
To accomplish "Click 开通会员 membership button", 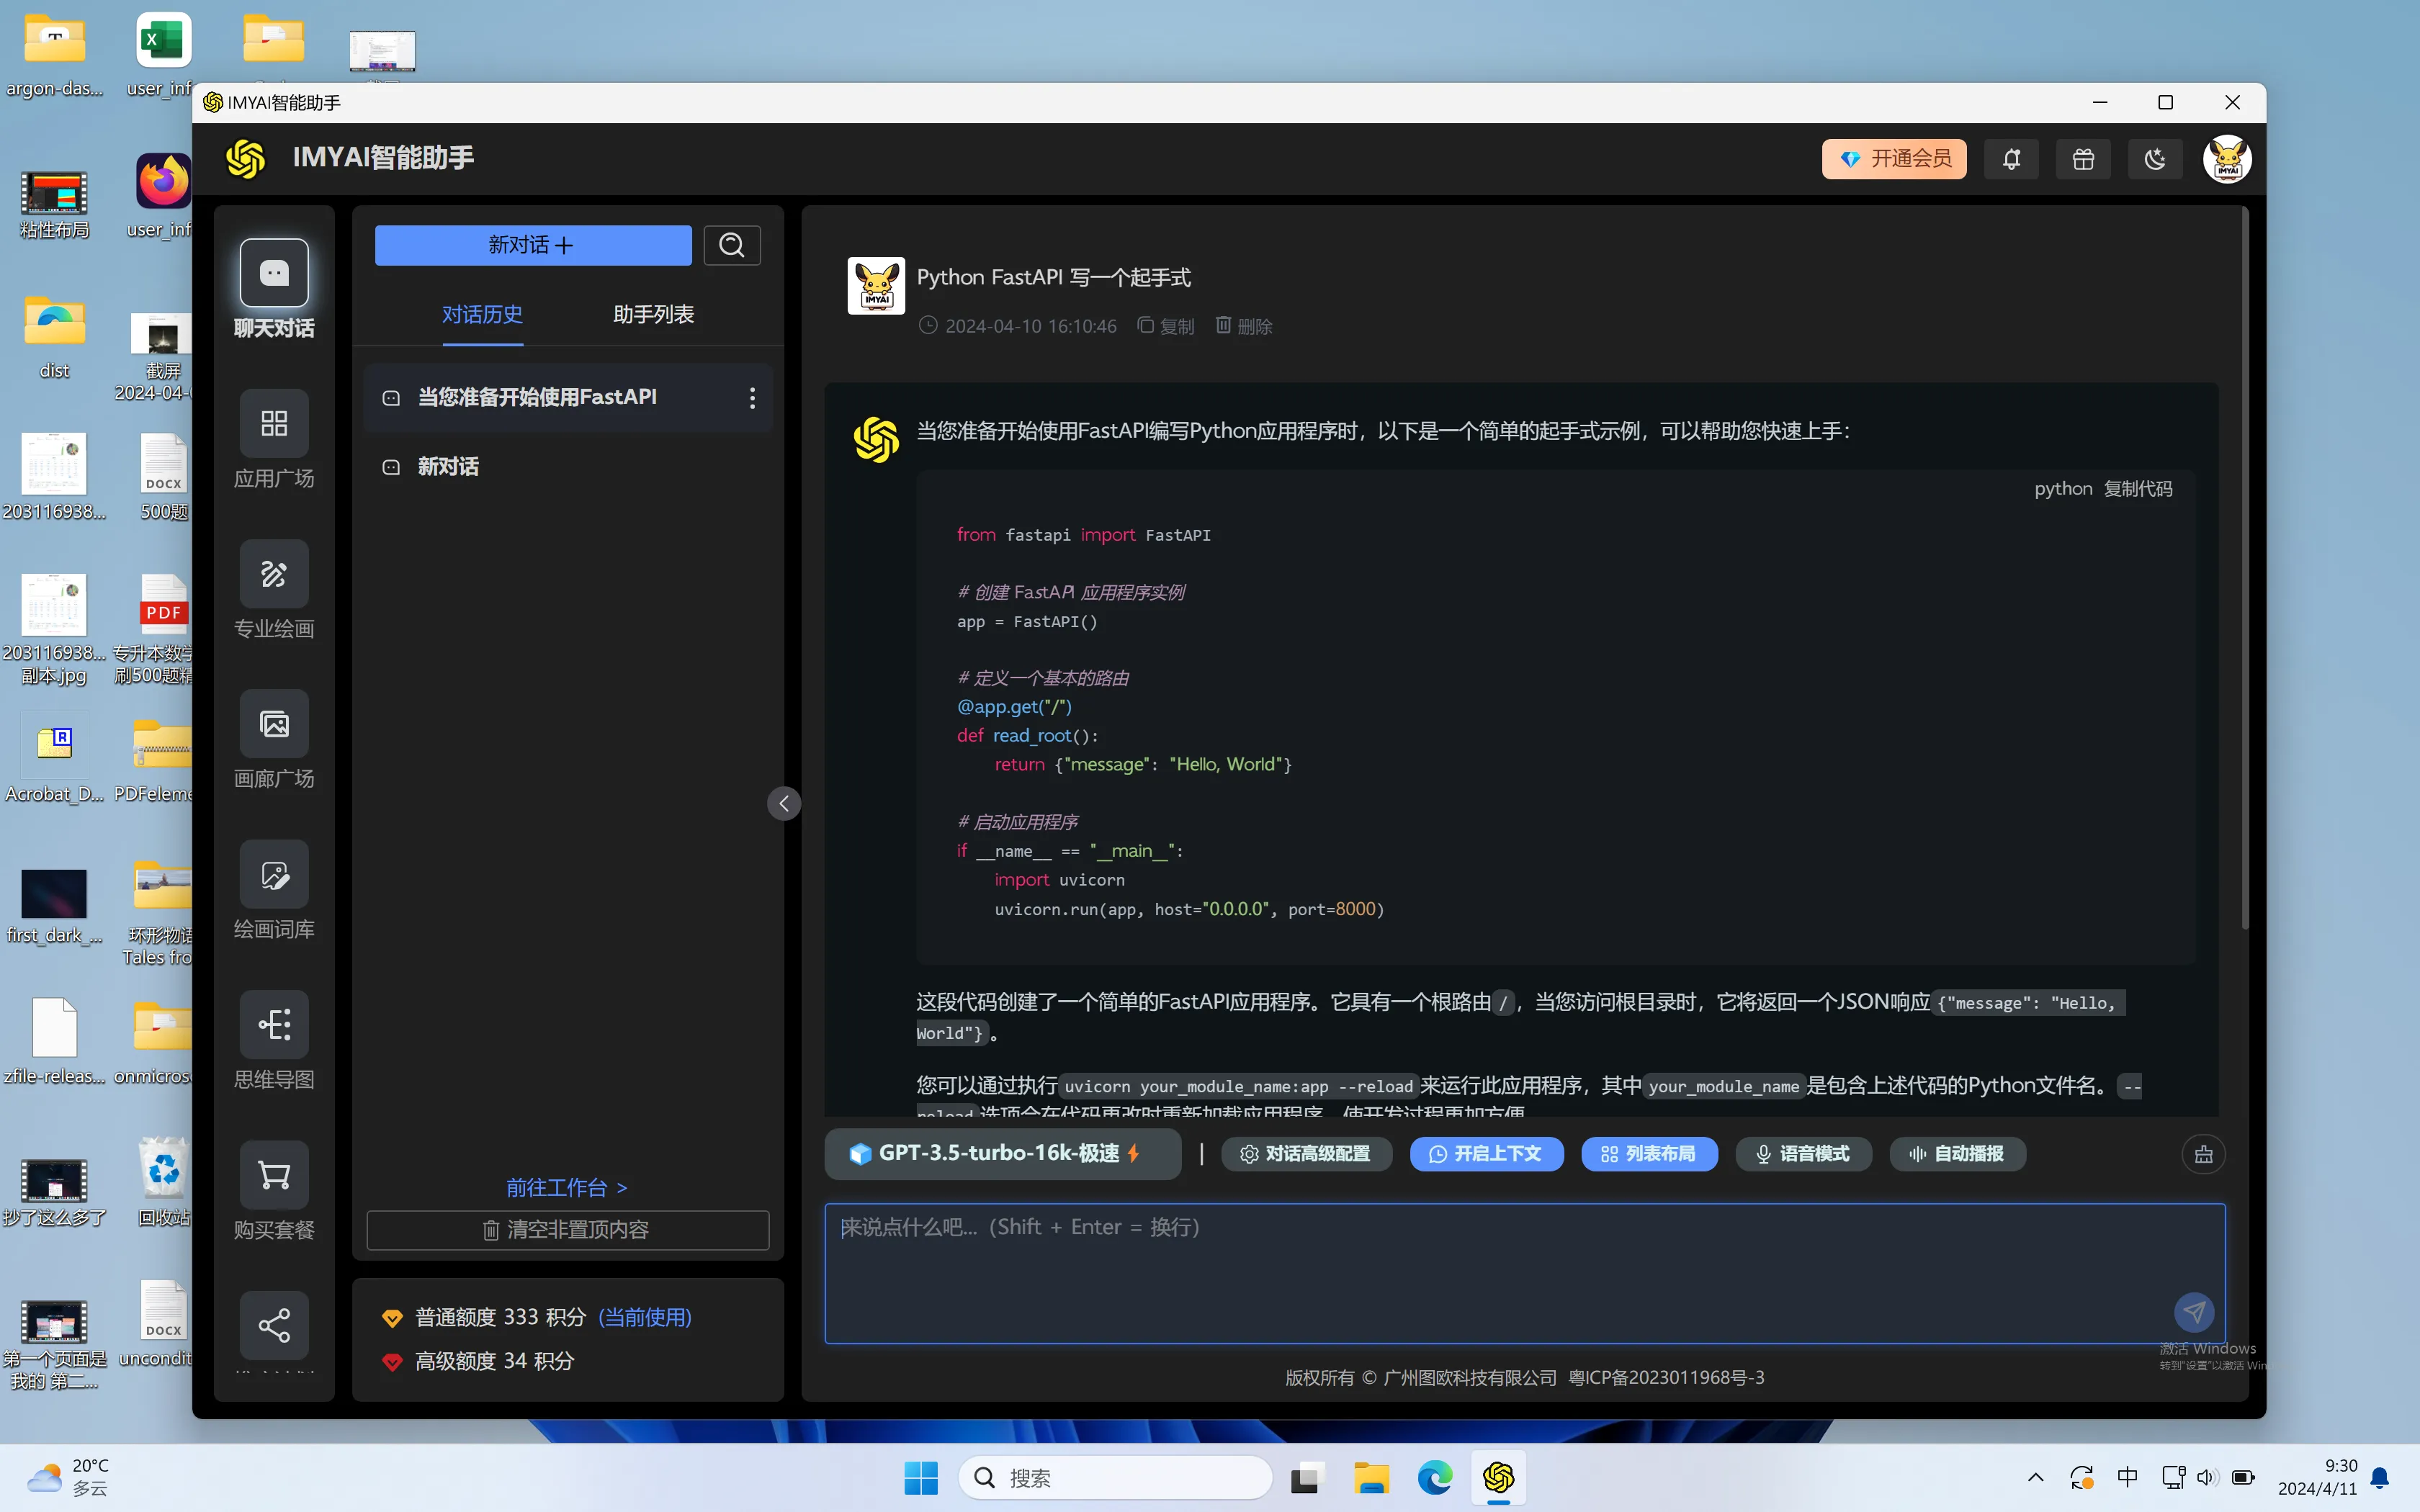I will tap(1894, 159).
